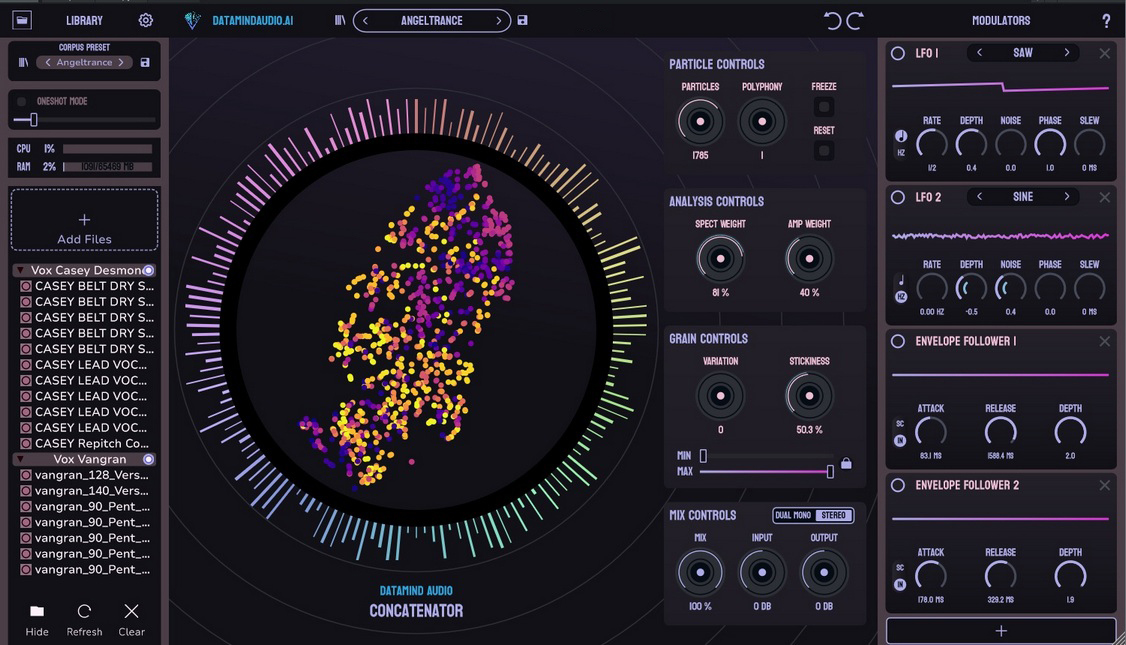Click the ANGELTRANCE preset name

[432, 21]
